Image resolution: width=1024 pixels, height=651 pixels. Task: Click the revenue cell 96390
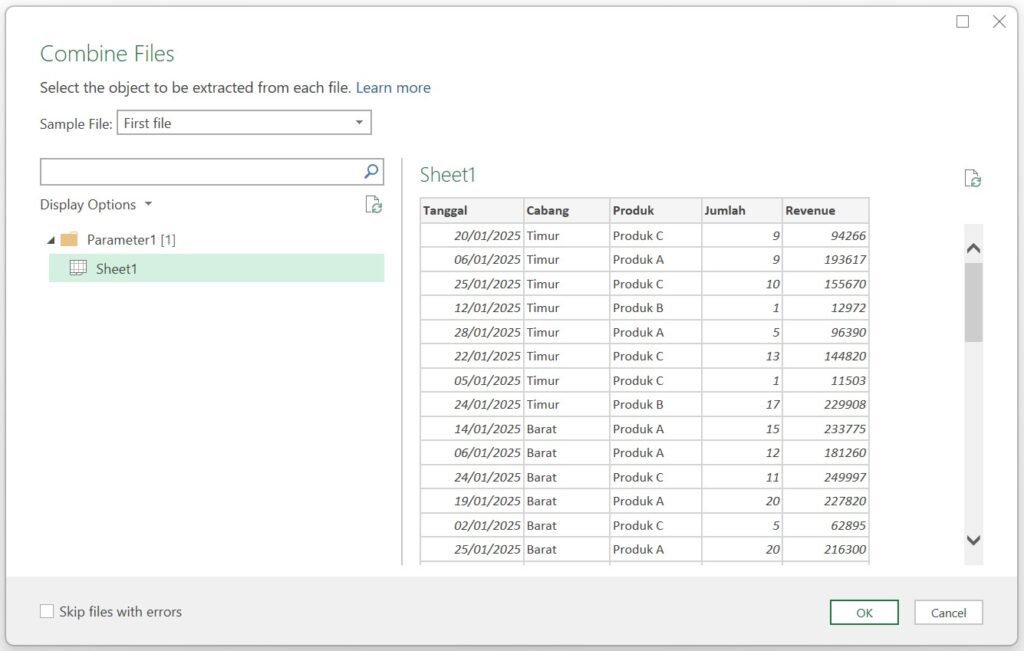pyautogui.click(x=825, y=332)
